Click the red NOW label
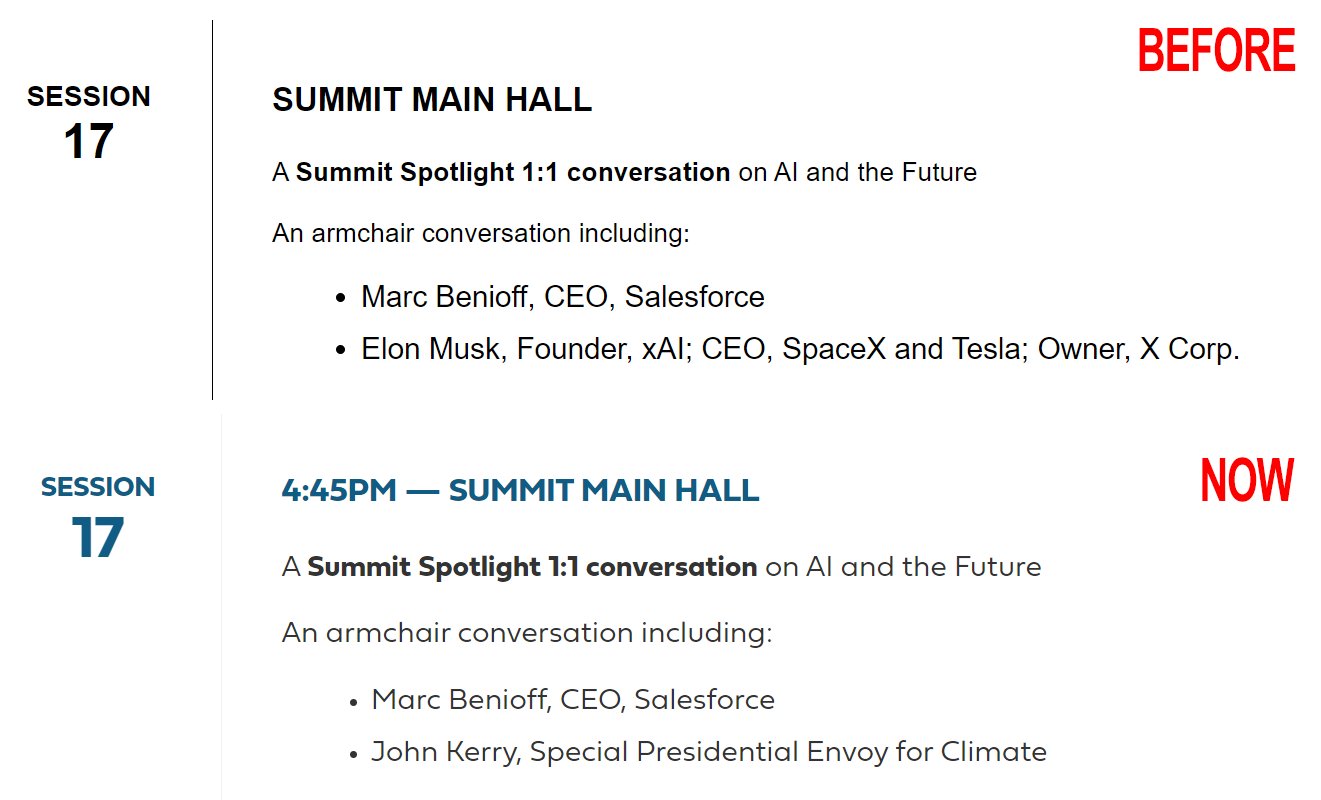 pos(1248,480)
